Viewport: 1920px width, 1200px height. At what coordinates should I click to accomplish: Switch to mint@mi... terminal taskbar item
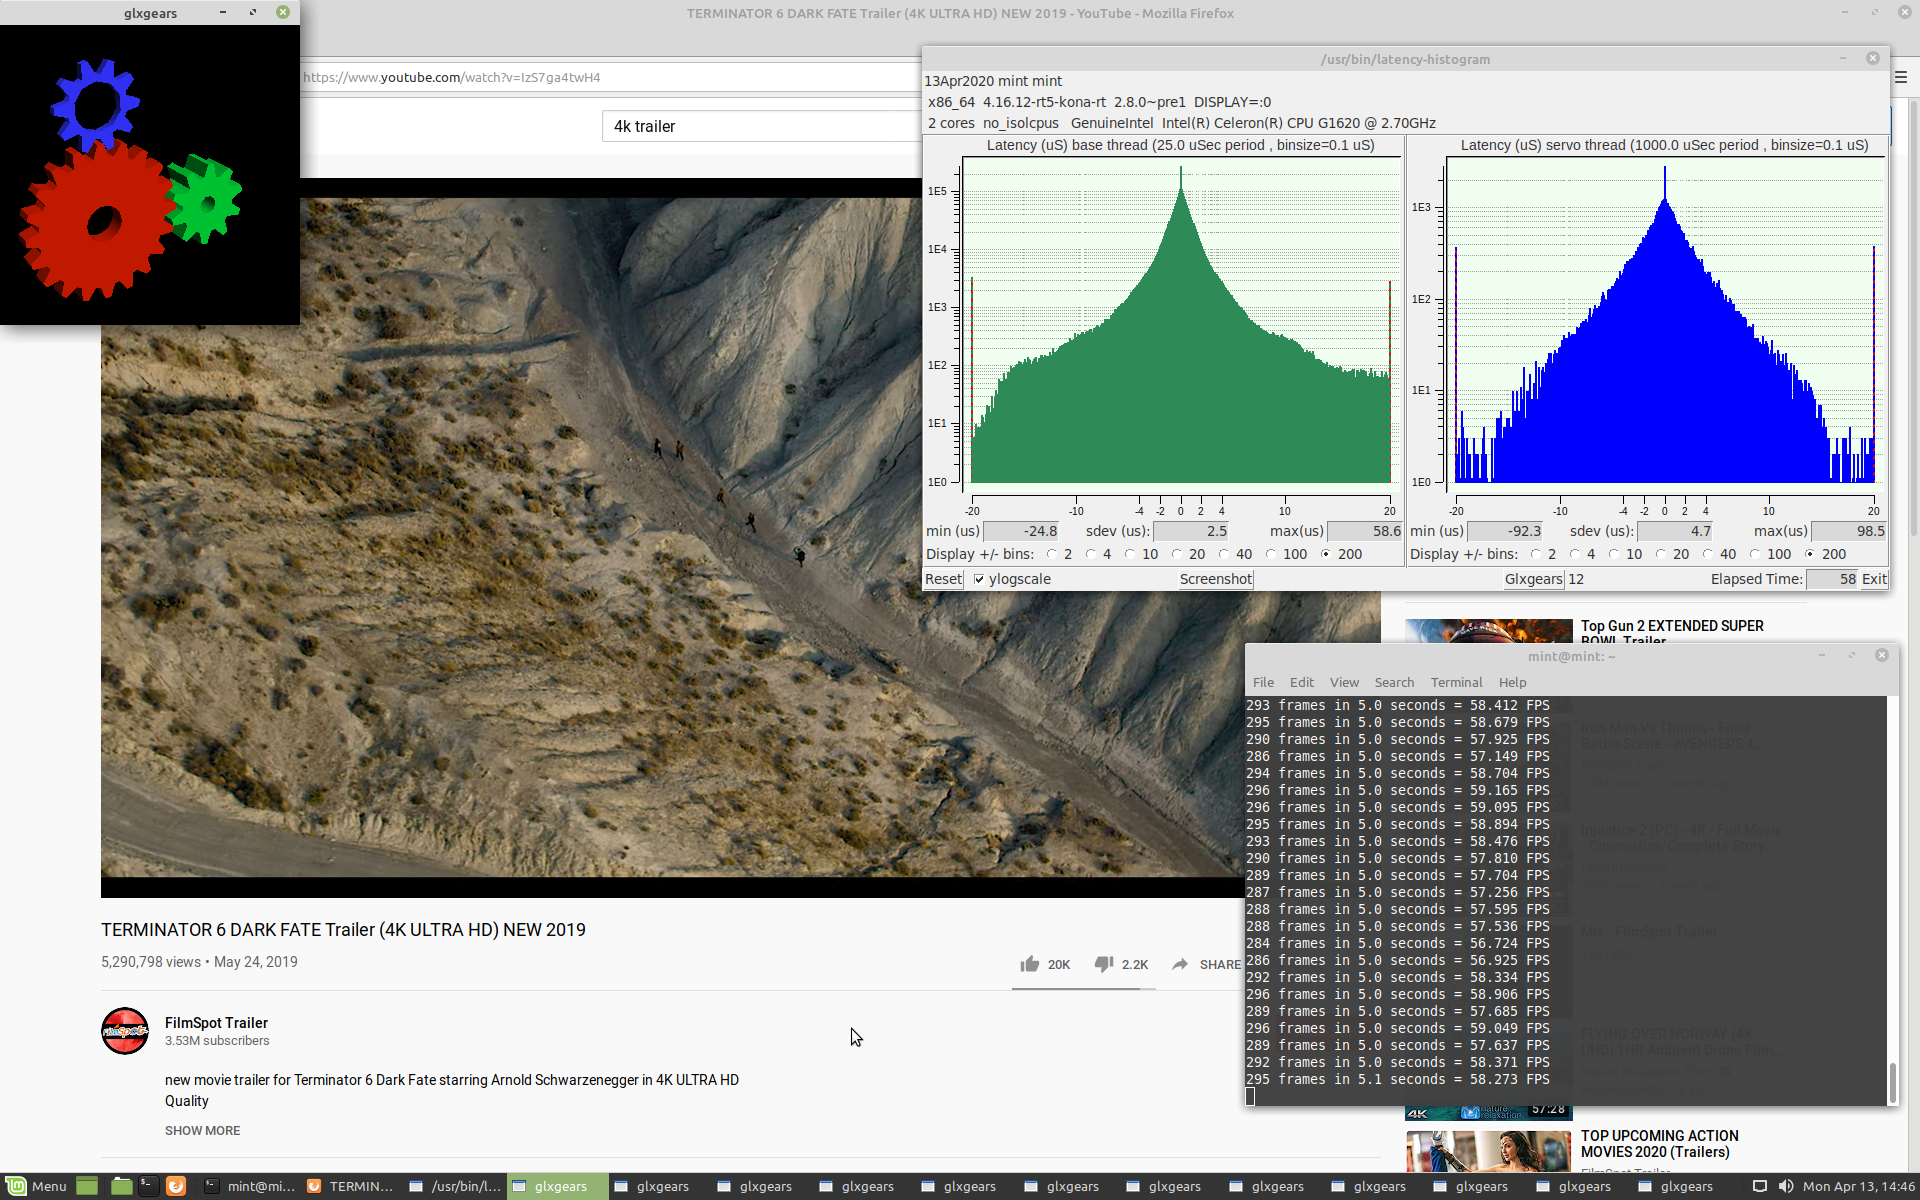click(250, 1186)
